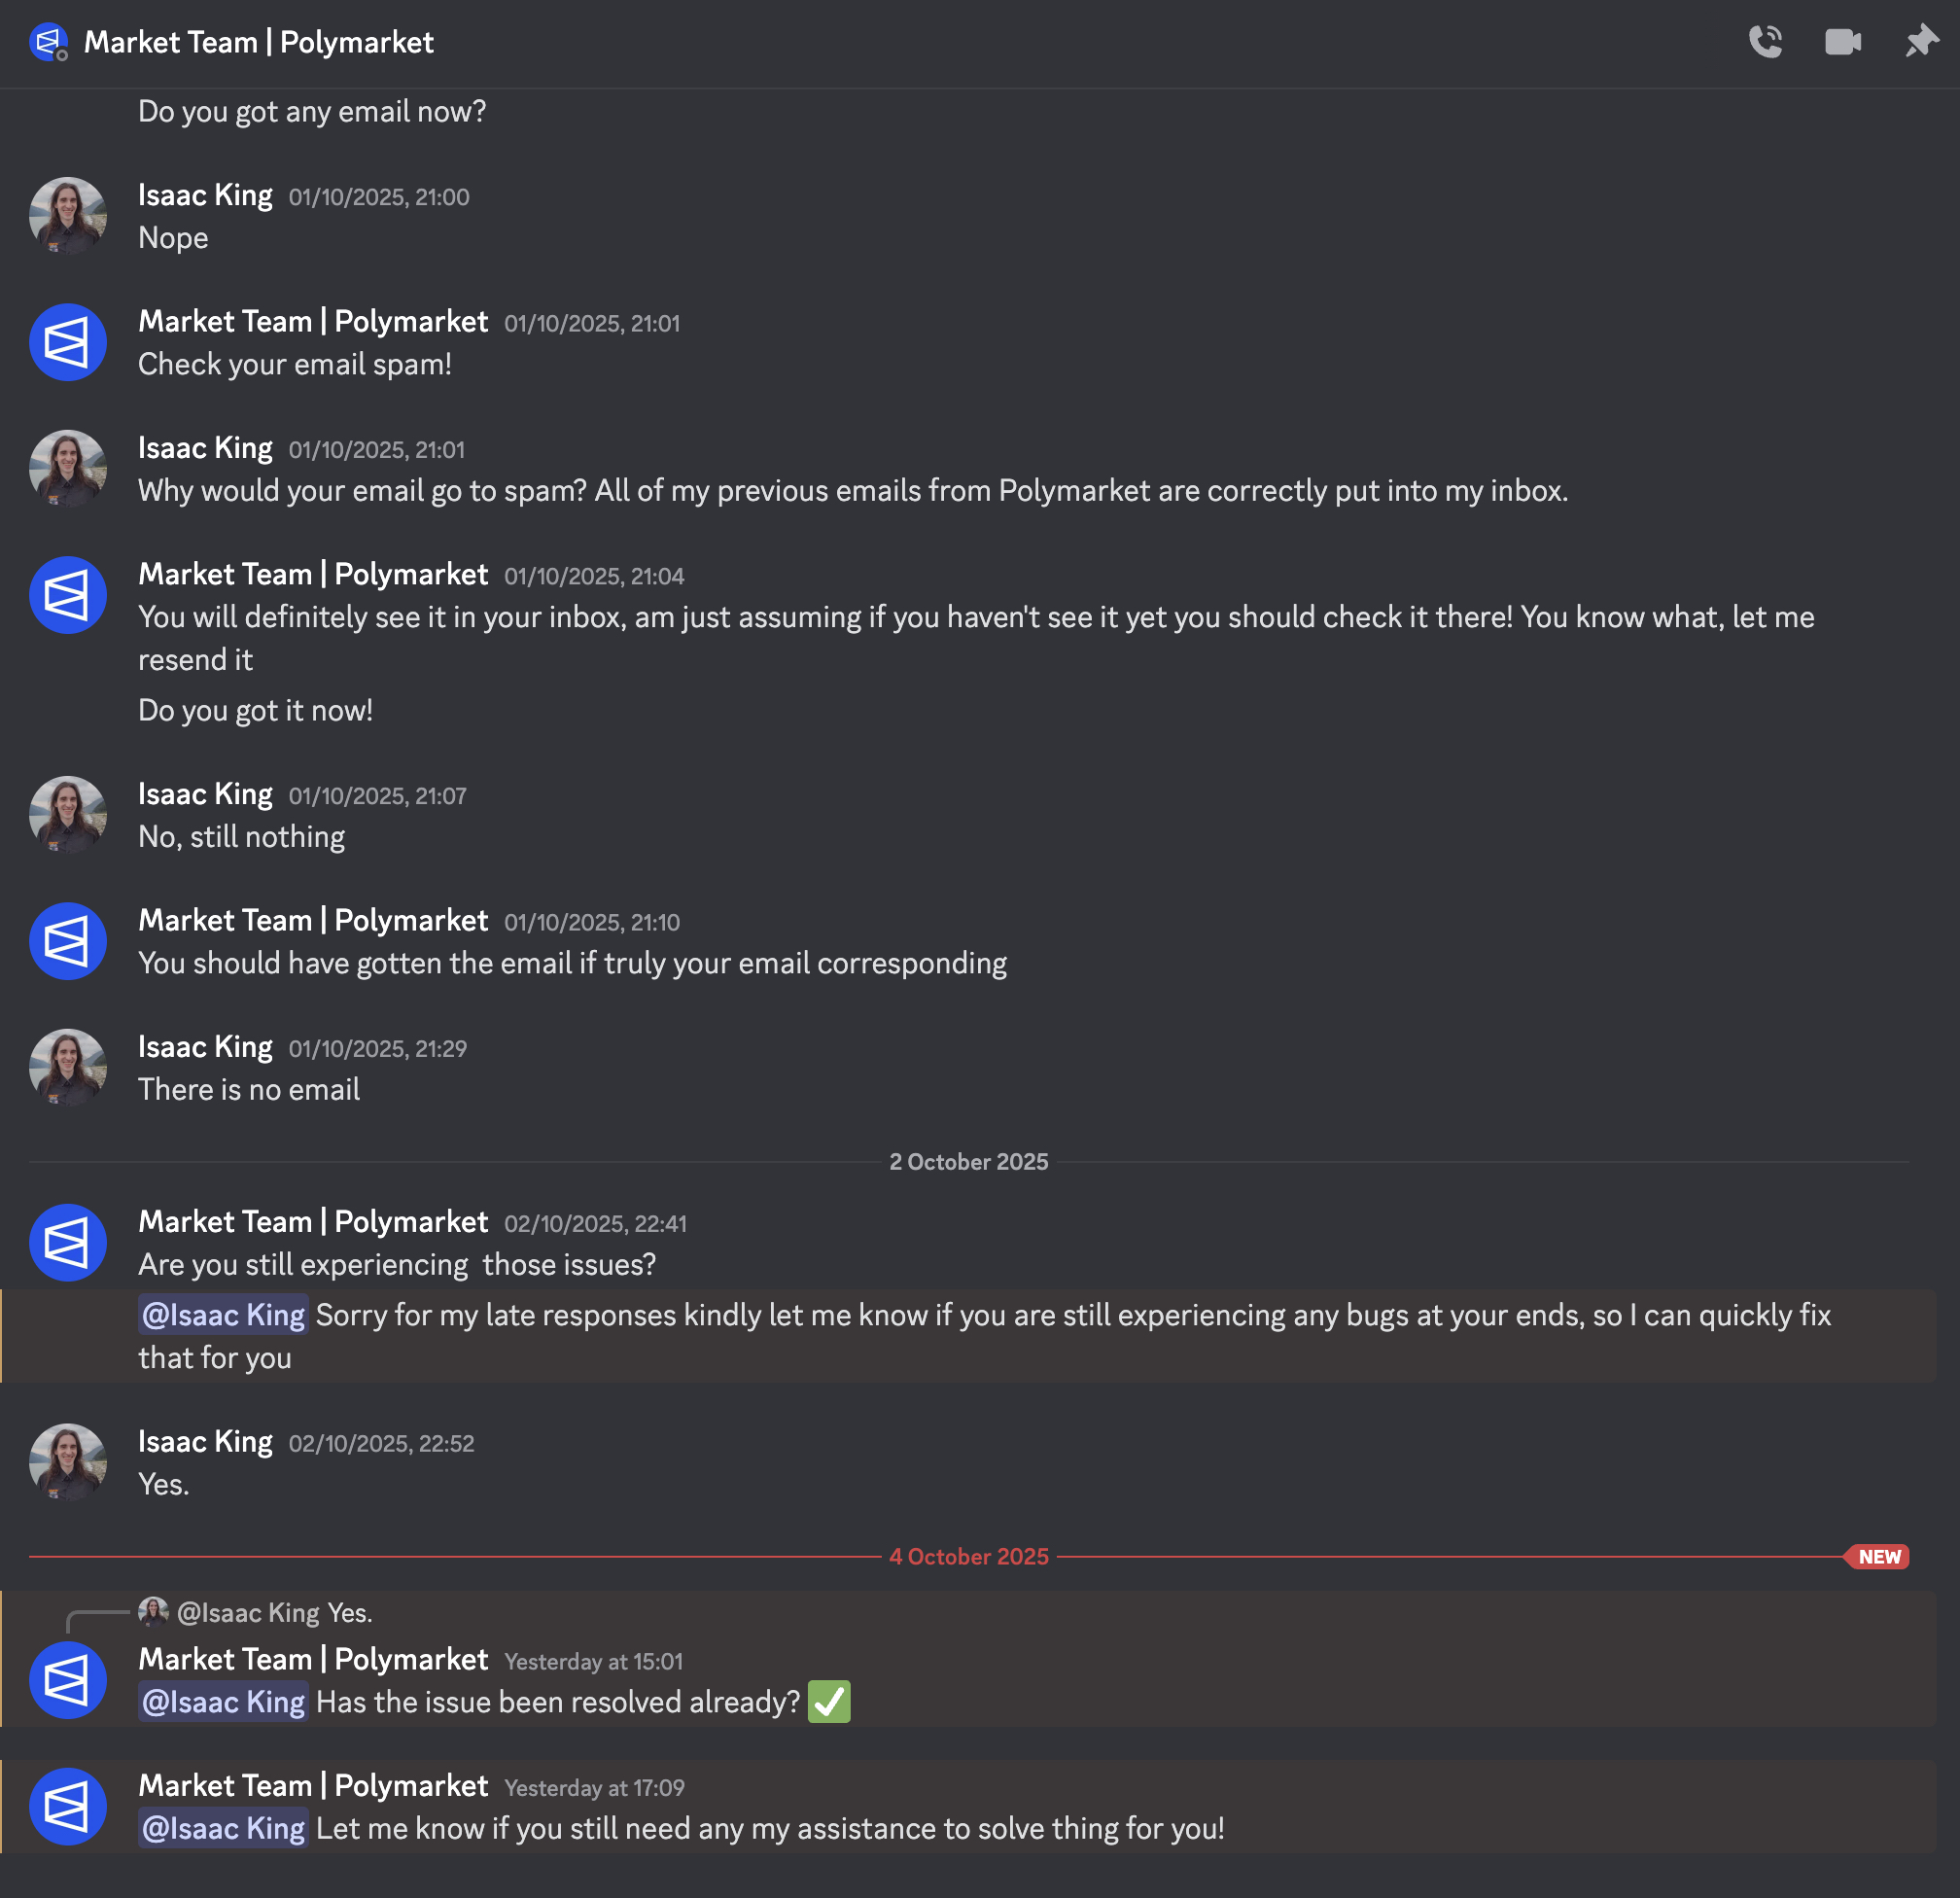Click the @Isaac King mention before "Let me know"
The height and width of the screenshot is (1898, 1960).
223,1829
